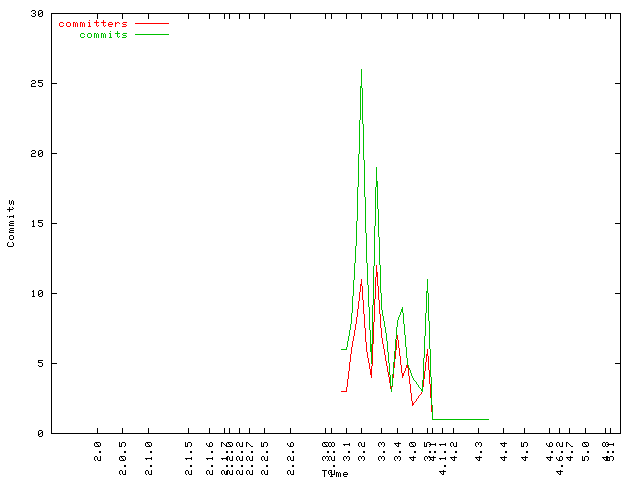Select the "commits" legend label

[103, 34]
